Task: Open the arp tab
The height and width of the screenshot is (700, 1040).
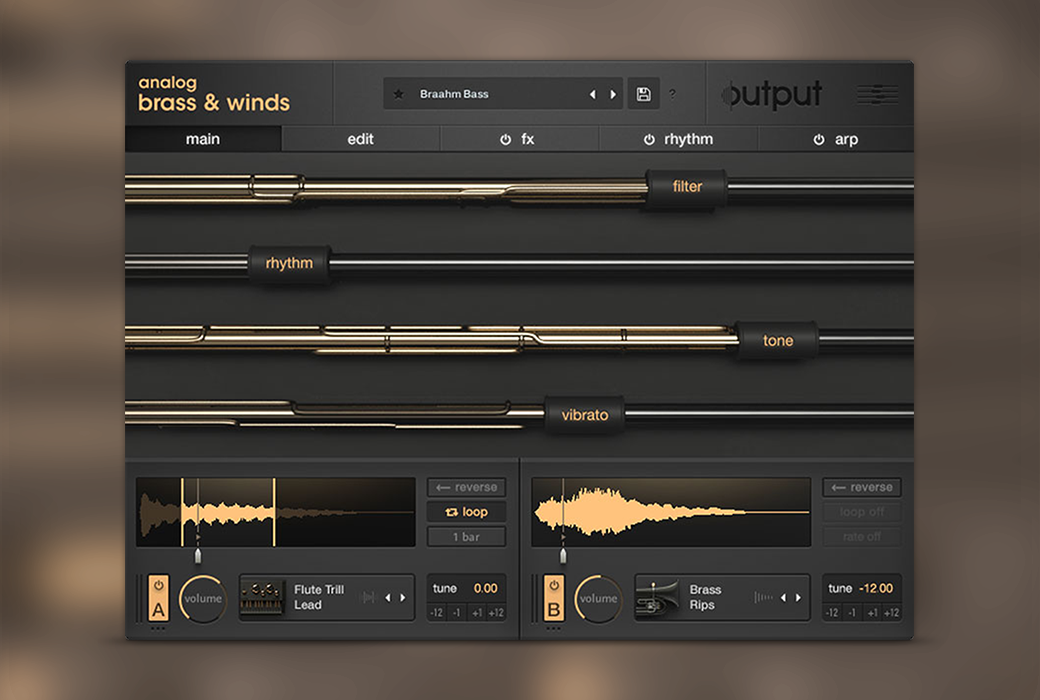Action: [836, 139]
